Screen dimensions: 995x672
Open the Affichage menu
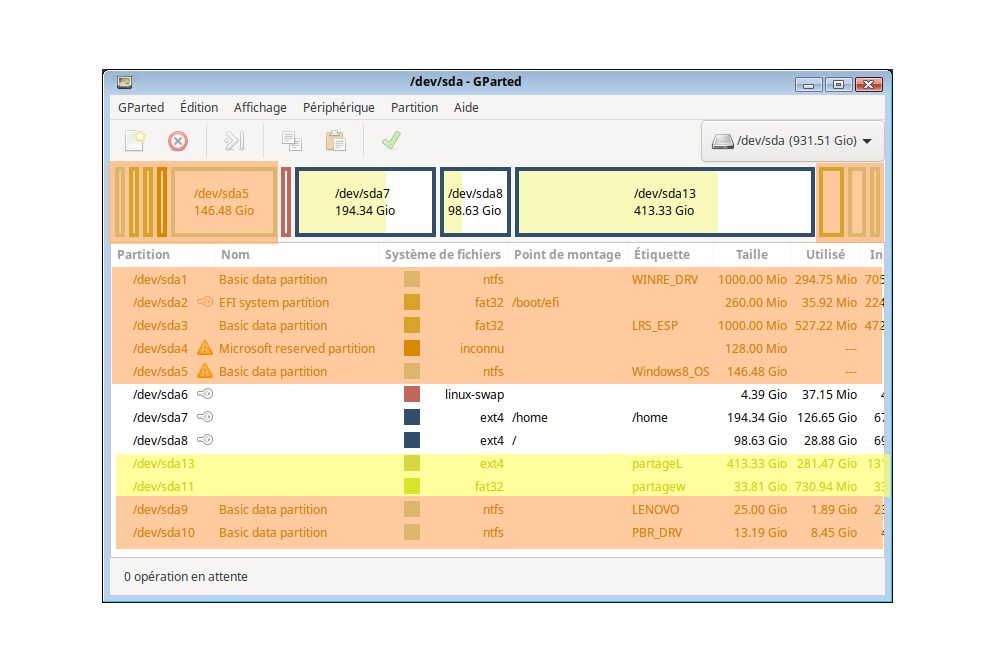[x=260, y=107]
